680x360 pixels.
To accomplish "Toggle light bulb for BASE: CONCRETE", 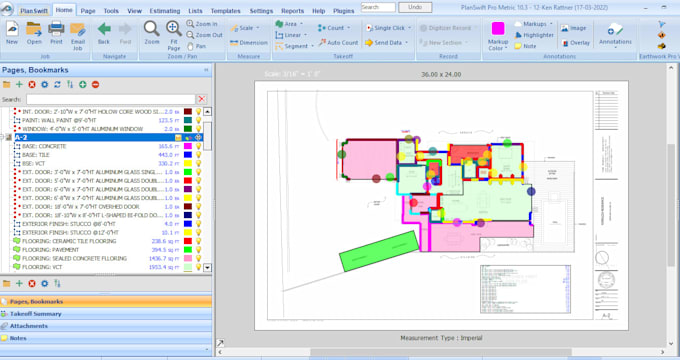I will point(198,146).
